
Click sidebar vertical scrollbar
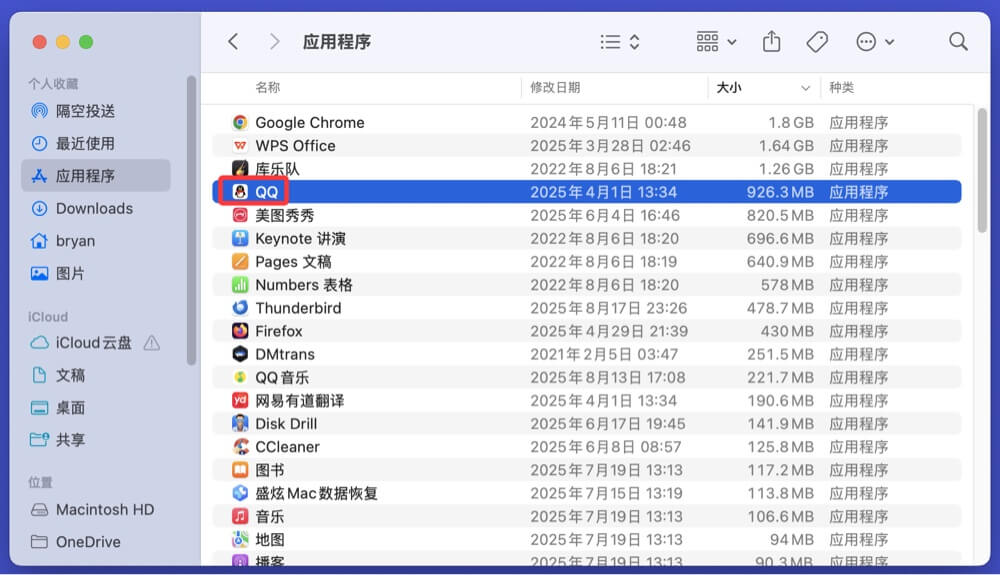(x=191, y=221)
